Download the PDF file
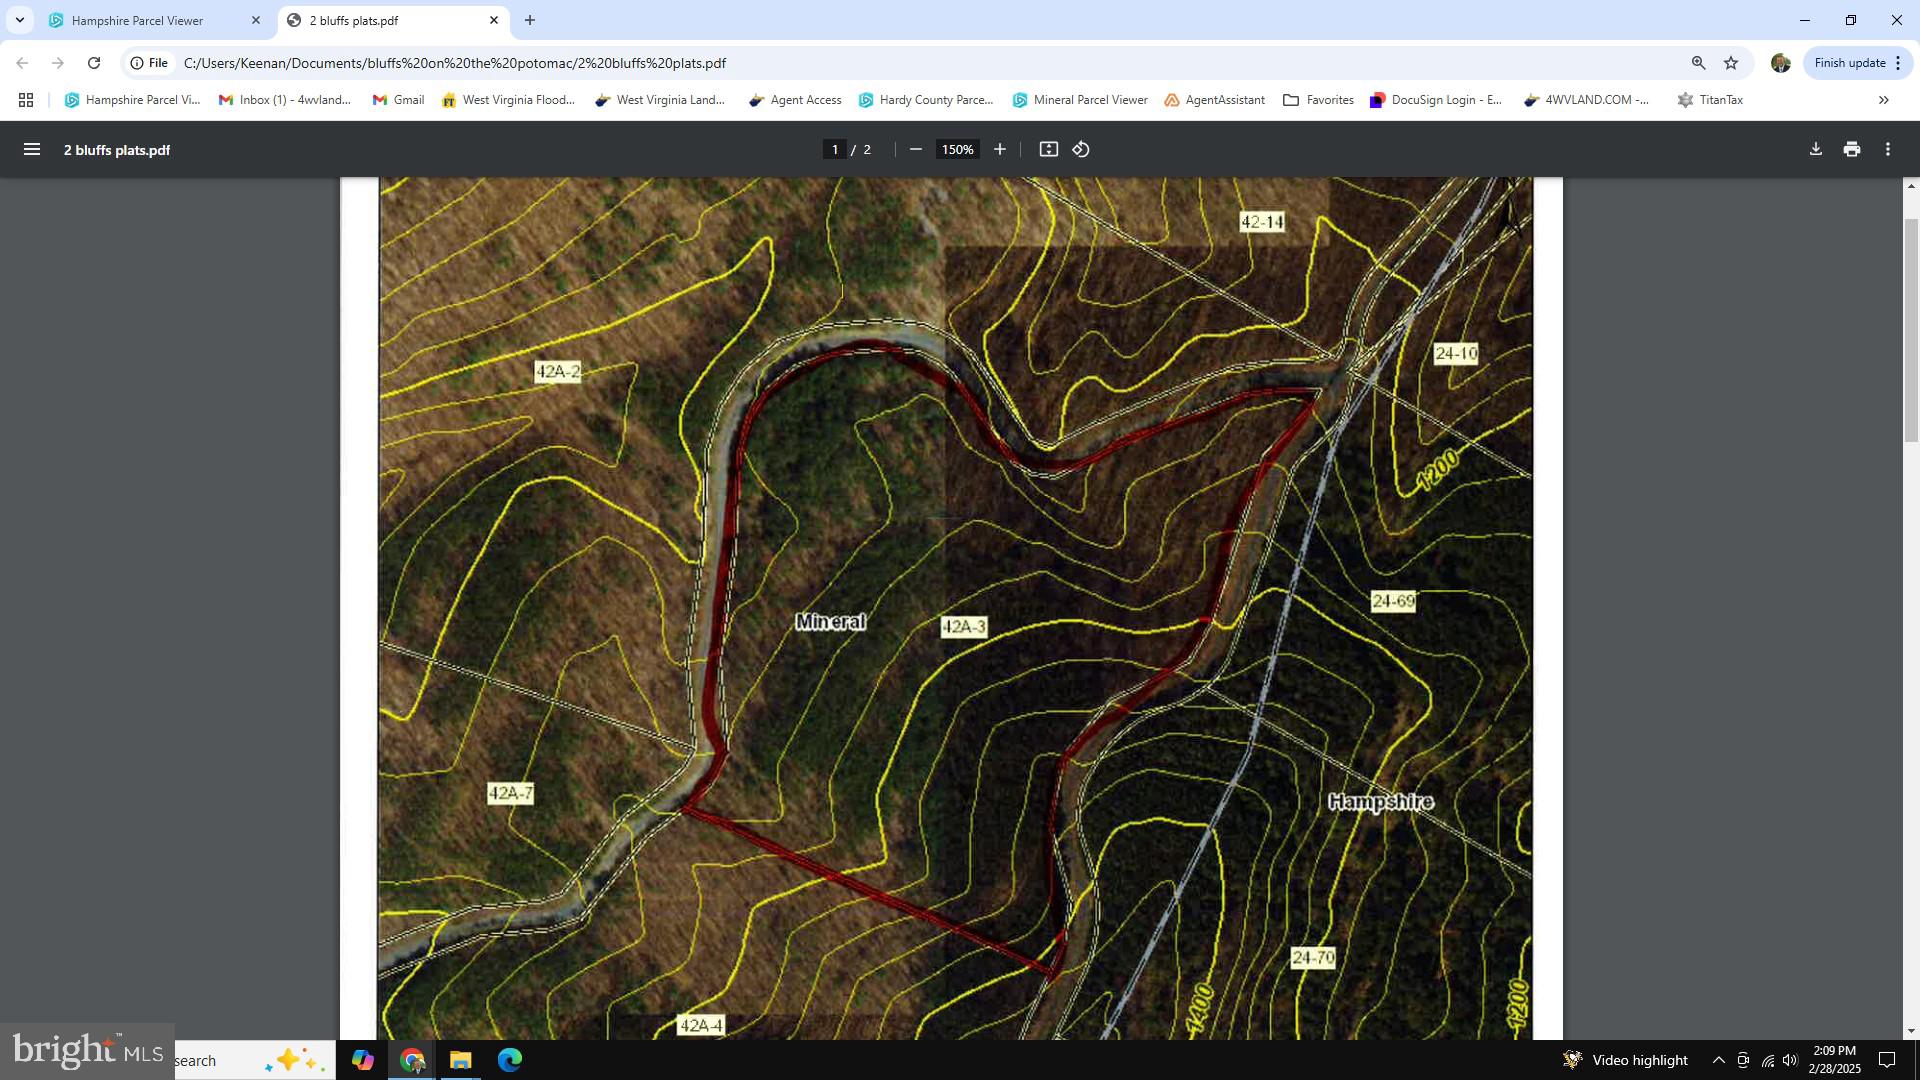The image size is (1920, 1080). pyautogui.click(x=1815, y=149)
